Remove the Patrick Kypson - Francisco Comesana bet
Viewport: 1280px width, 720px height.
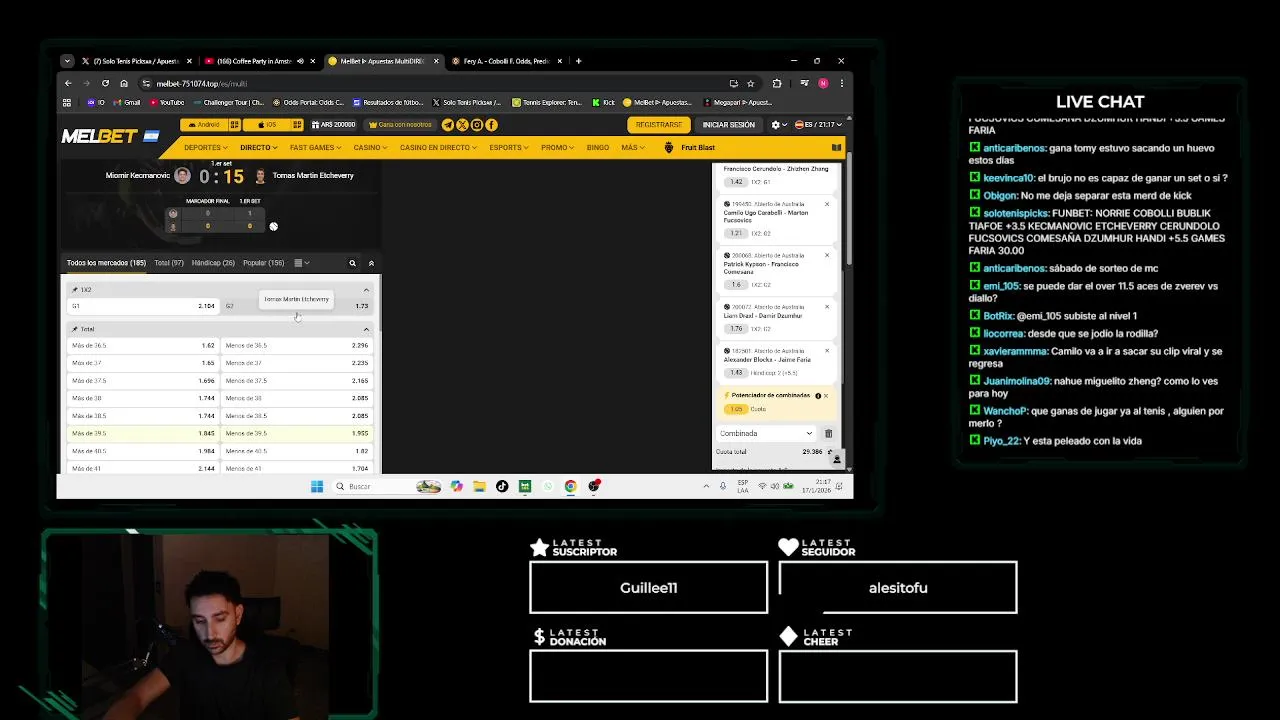click(x=827, y=255)
